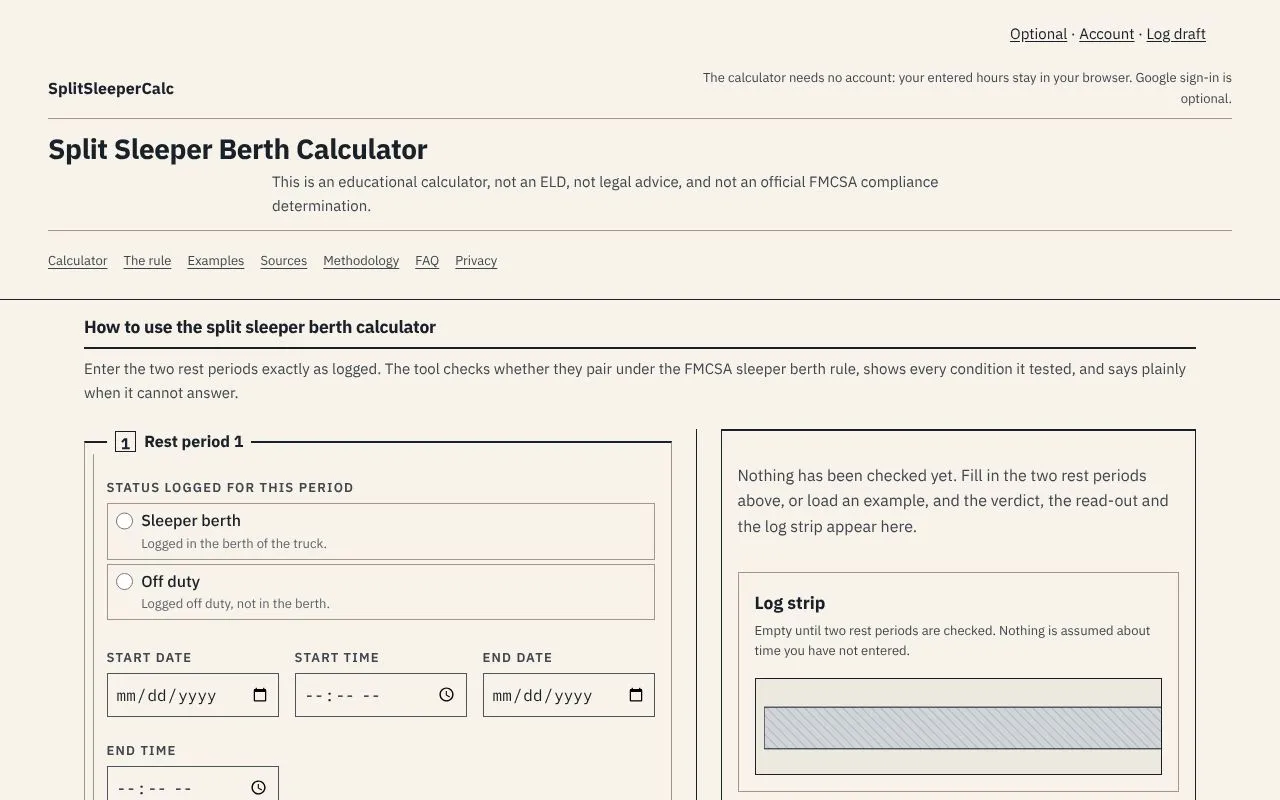
Task: Click the SplitSleeperCalc site name
Action: click(111, 89)
